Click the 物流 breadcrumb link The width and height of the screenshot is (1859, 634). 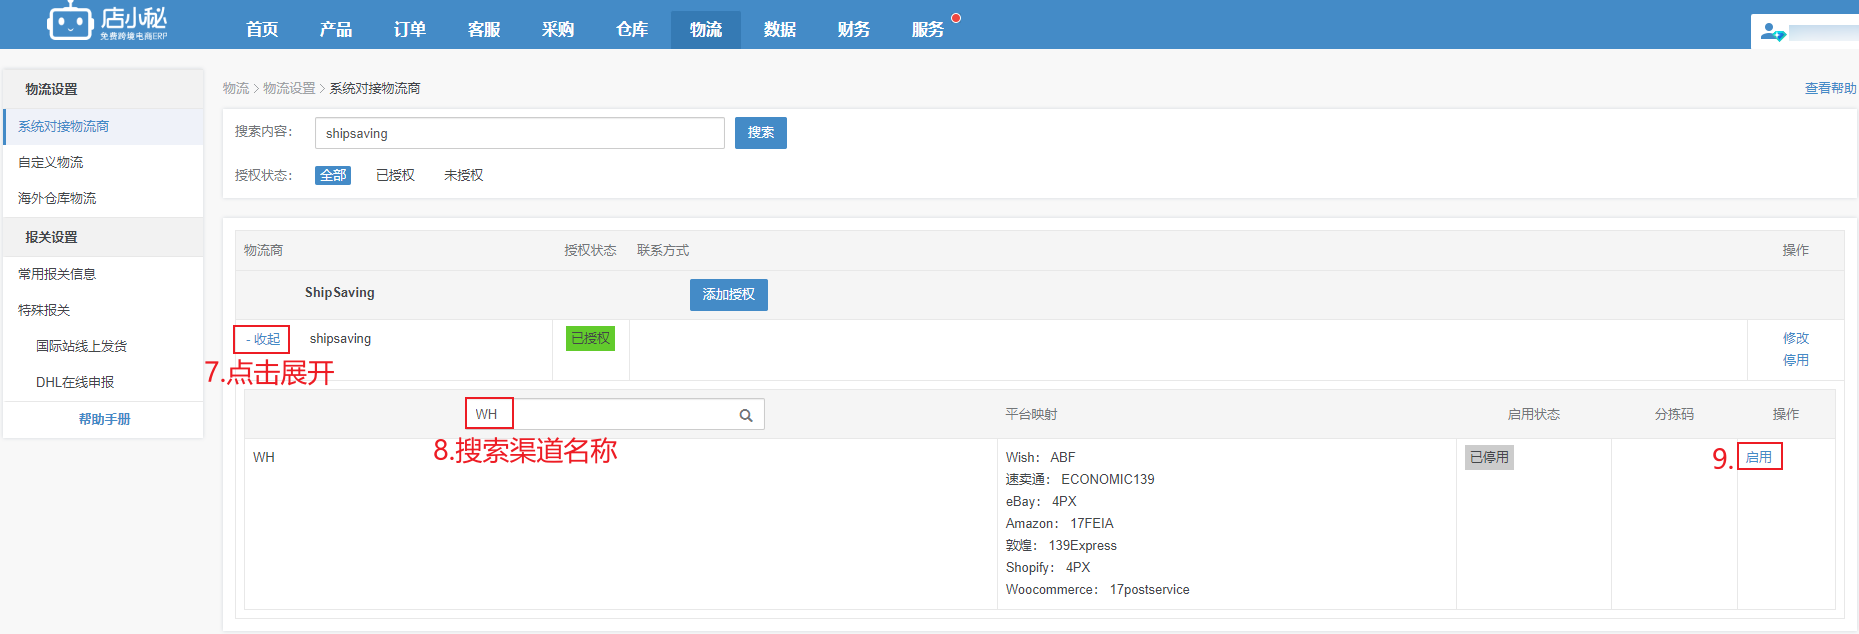(236, 89)
